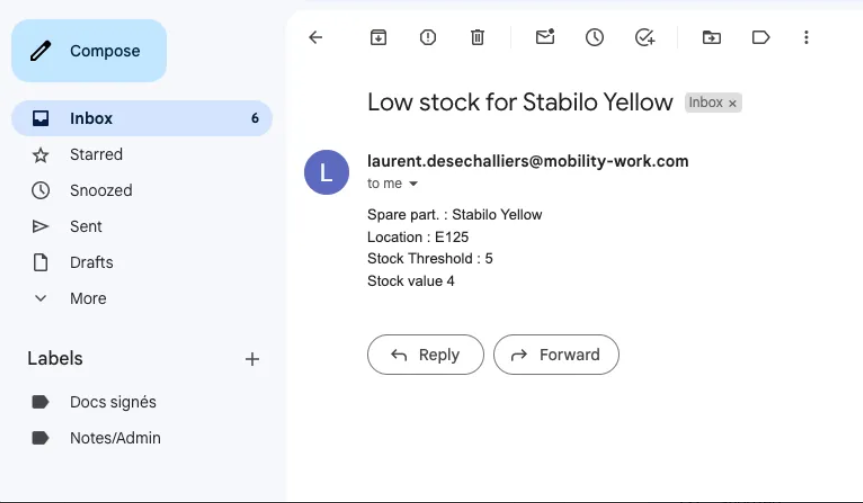The image size is (863, 503).
Task: Delete email using trash icon
Action: (x=478, y=38)
